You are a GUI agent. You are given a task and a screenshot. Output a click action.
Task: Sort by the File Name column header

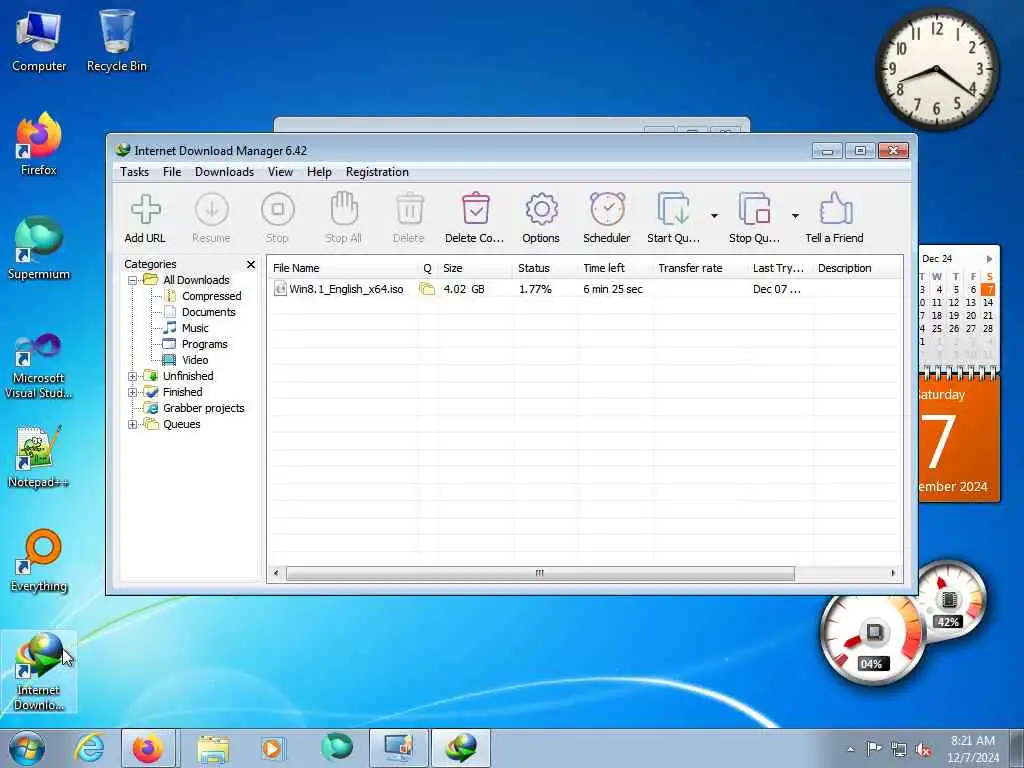pyautogui.click(x=343, y=268)
